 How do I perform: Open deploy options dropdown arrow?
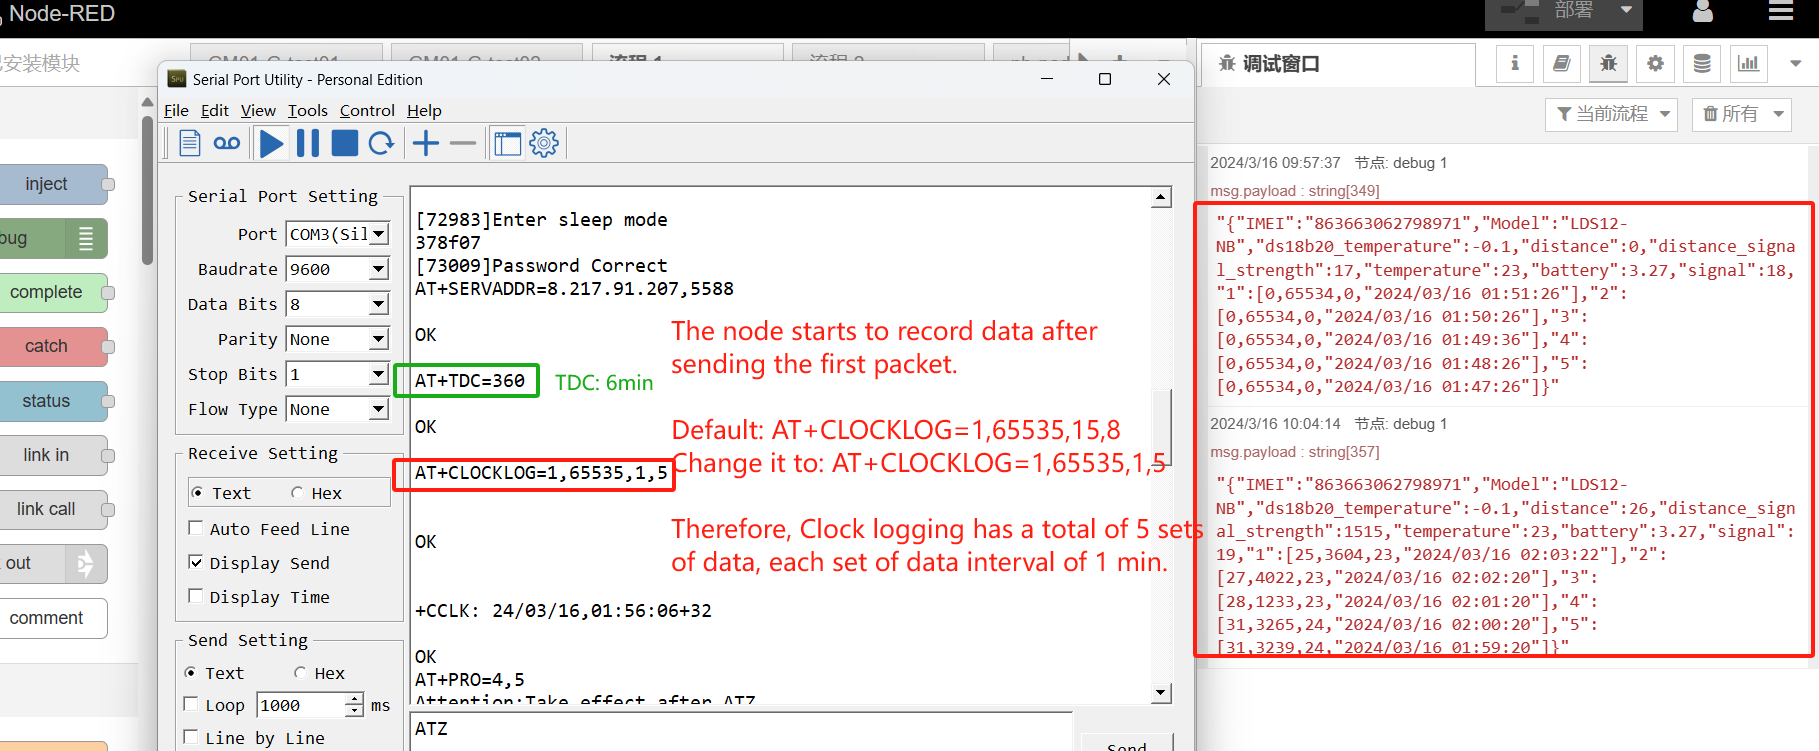1626,10
